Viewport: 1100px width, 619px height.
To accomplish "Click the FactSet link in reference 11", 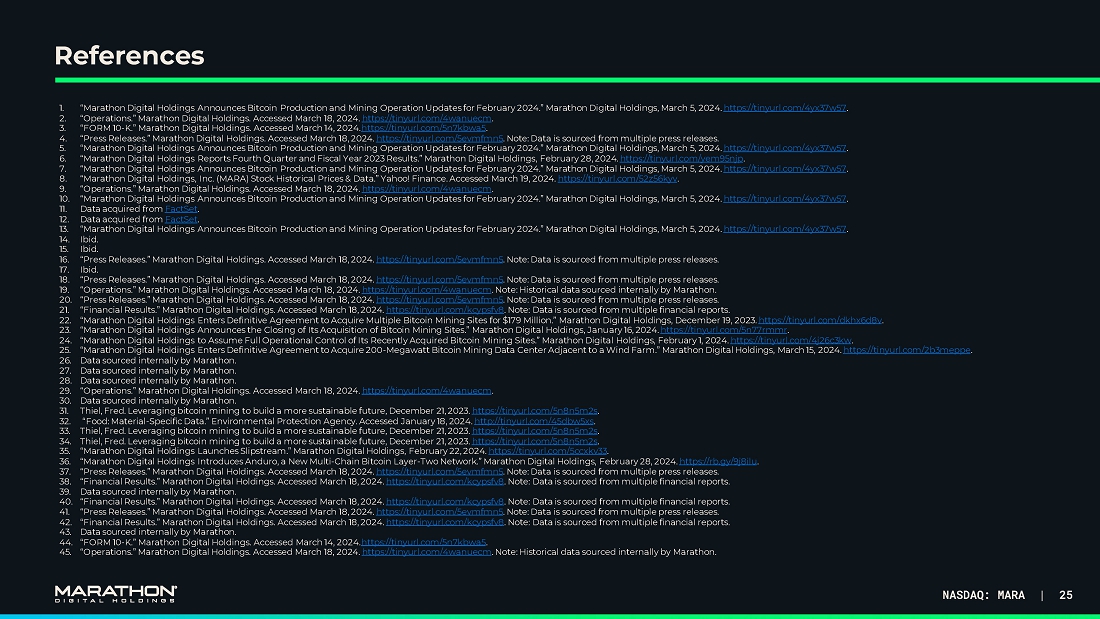I will click(181, 209).
